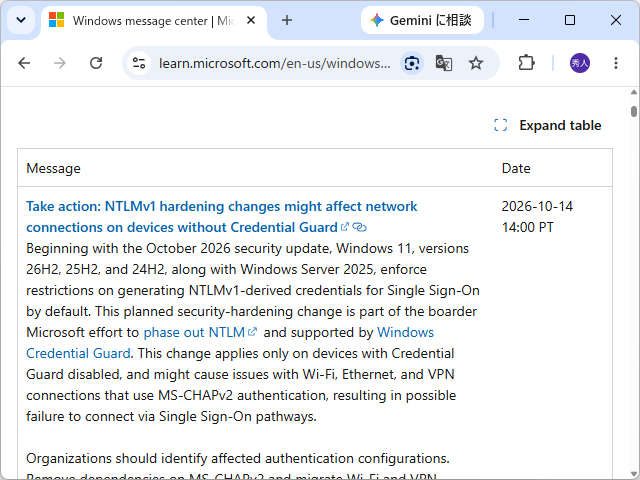Select the Windows message center tab
Image resolution: width=640 pixels, height=480 pixels.
(x=151, y=20)
